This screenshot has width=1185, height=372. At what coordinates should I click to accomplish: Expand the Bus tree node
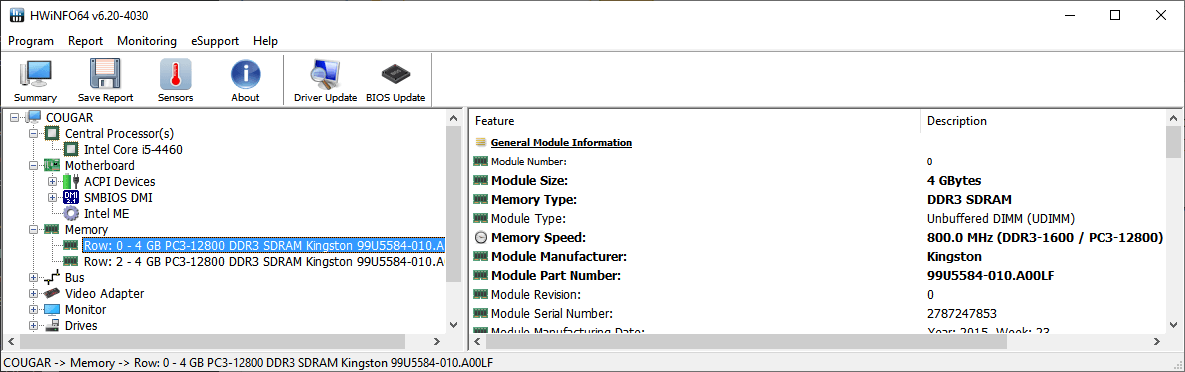[33, 277]
